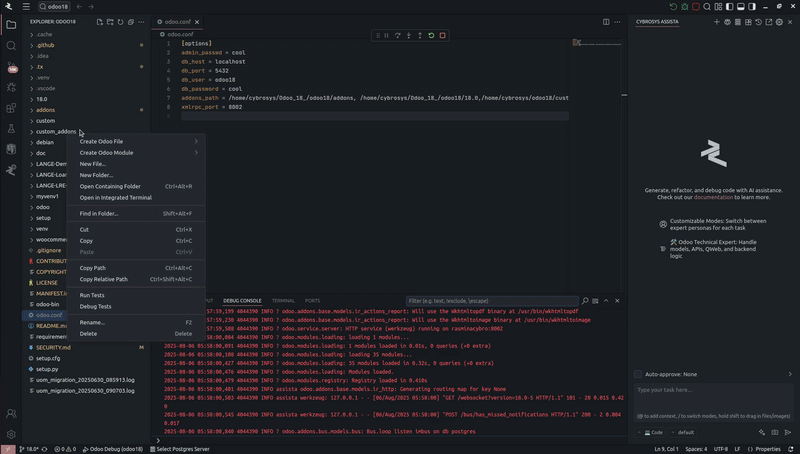Select Delete in context menu
This screenshot has height=454, width=800.
click(x=136, y=334)
